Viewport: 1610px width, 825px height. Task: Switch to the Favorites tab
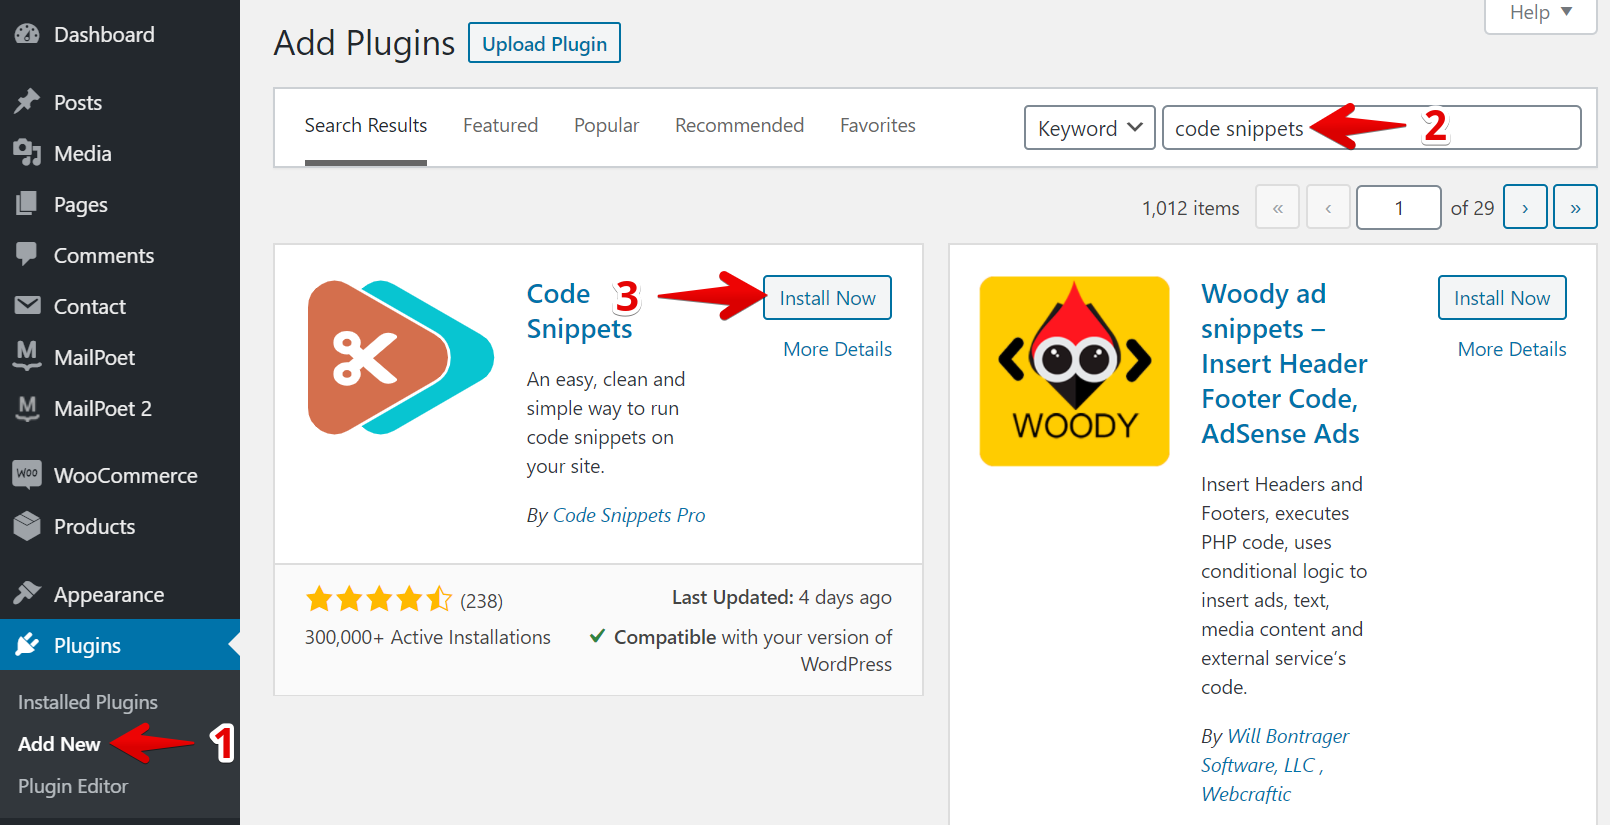click(878, 125)
